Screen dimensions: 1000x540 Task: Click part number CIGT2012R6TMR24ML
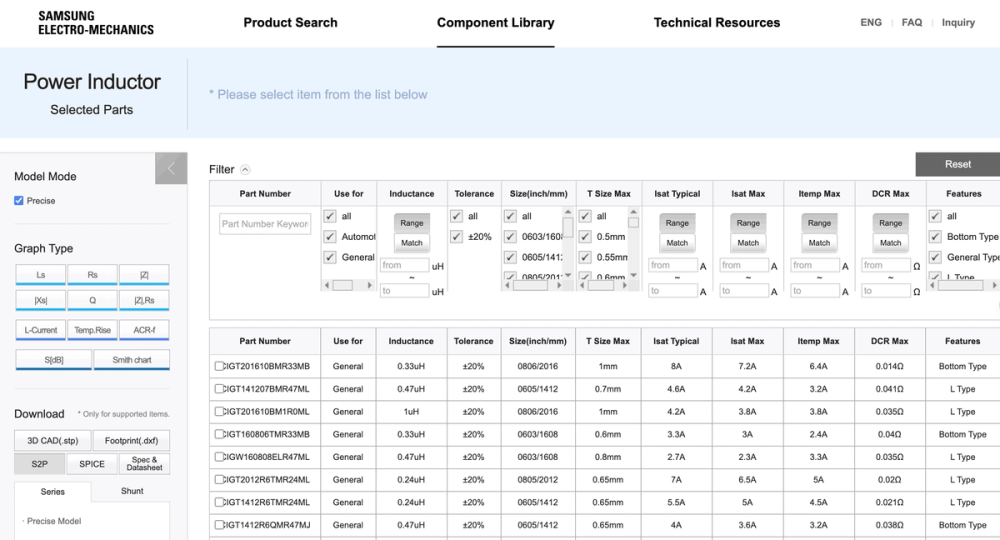tap(266, 479)
